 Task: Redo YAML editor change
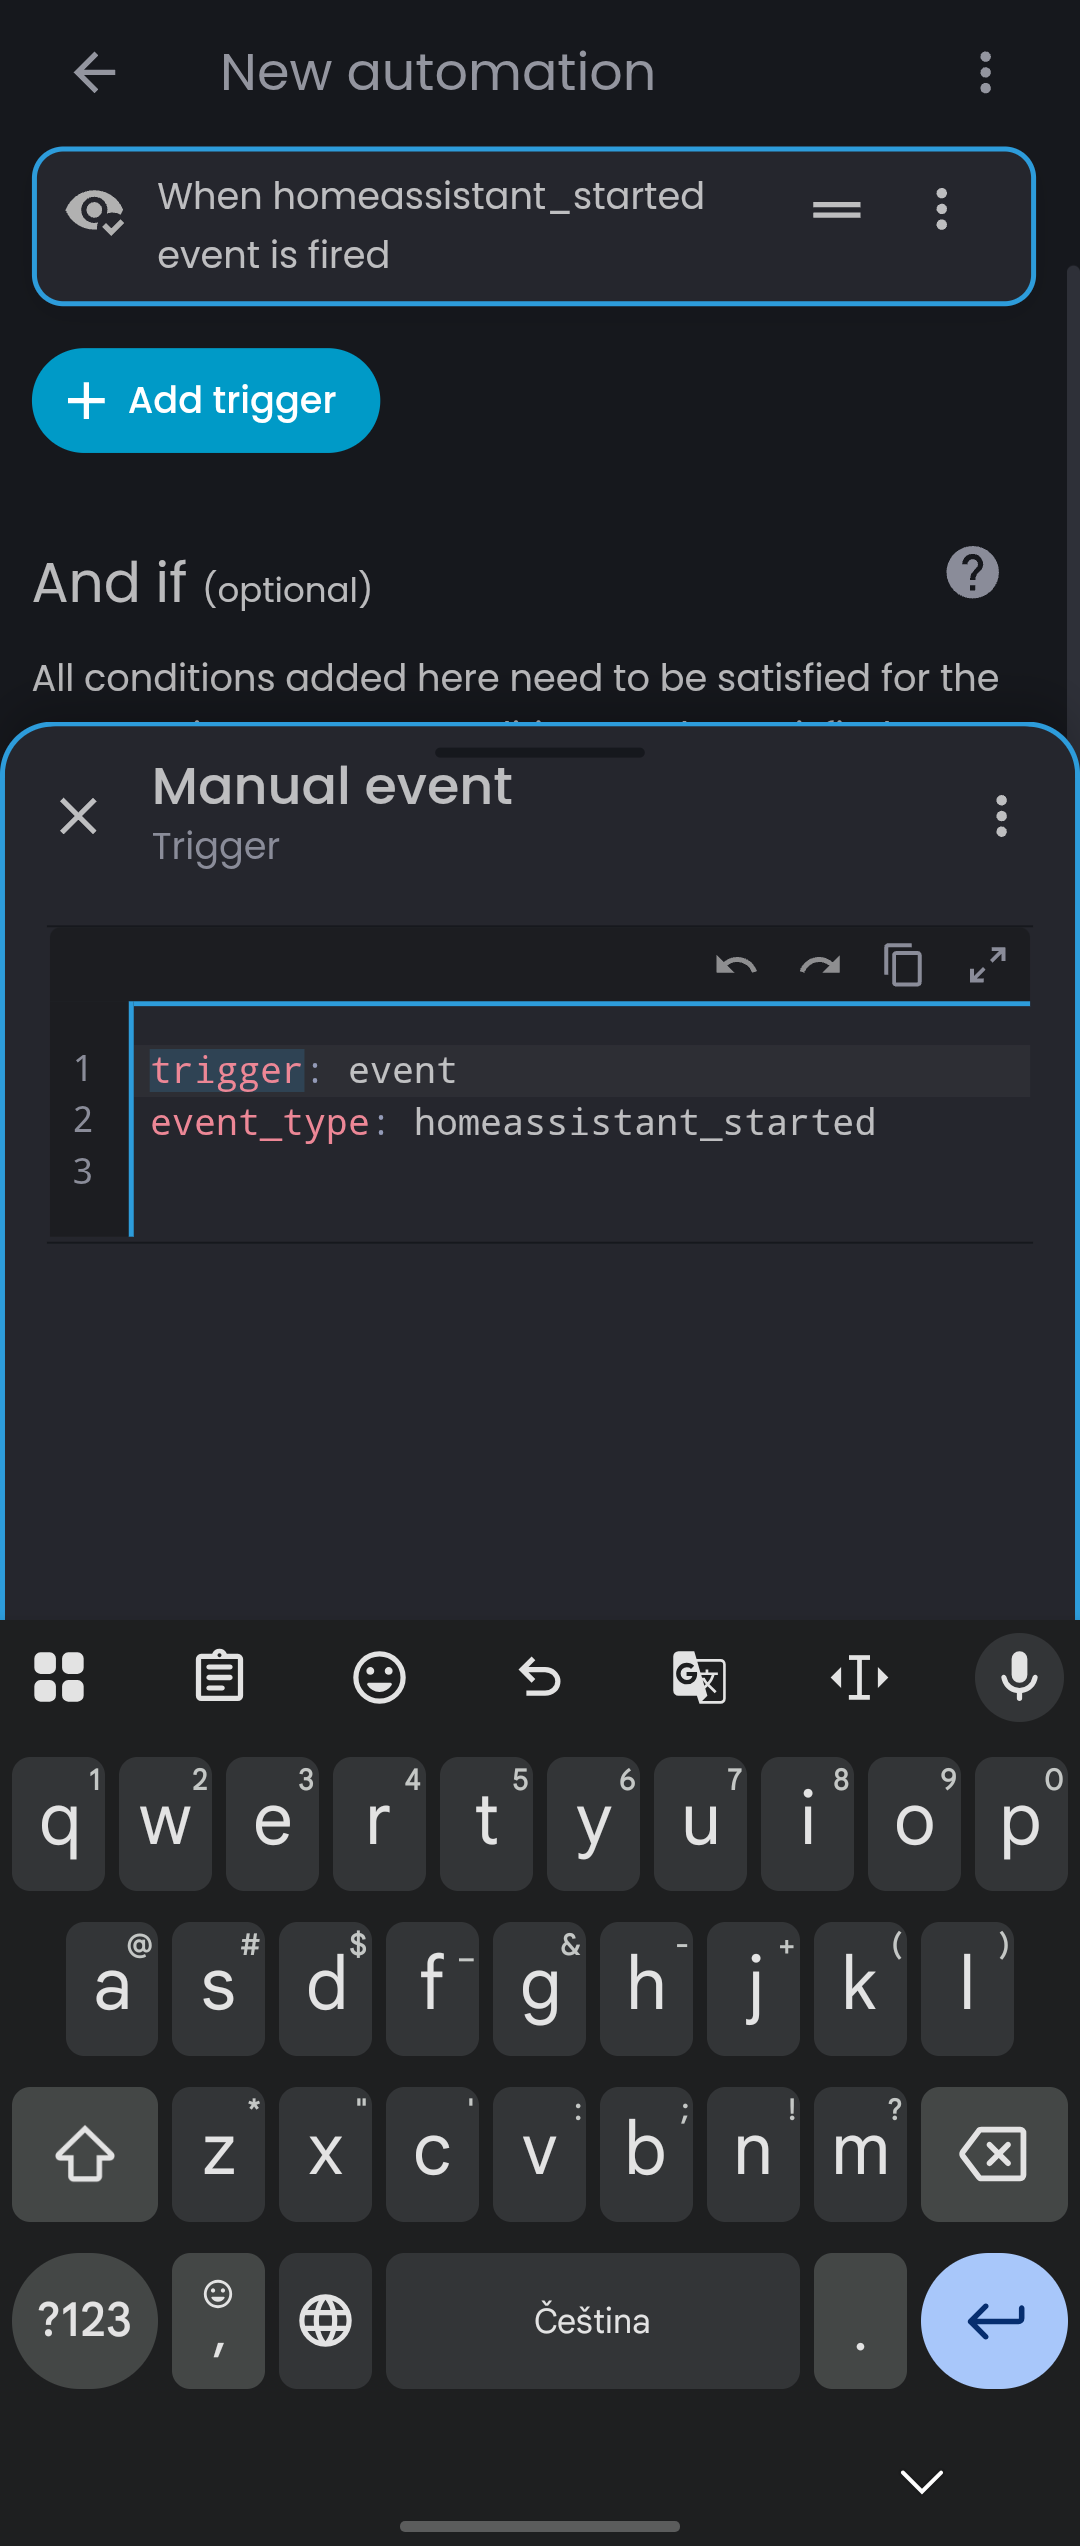pos(820,966)
